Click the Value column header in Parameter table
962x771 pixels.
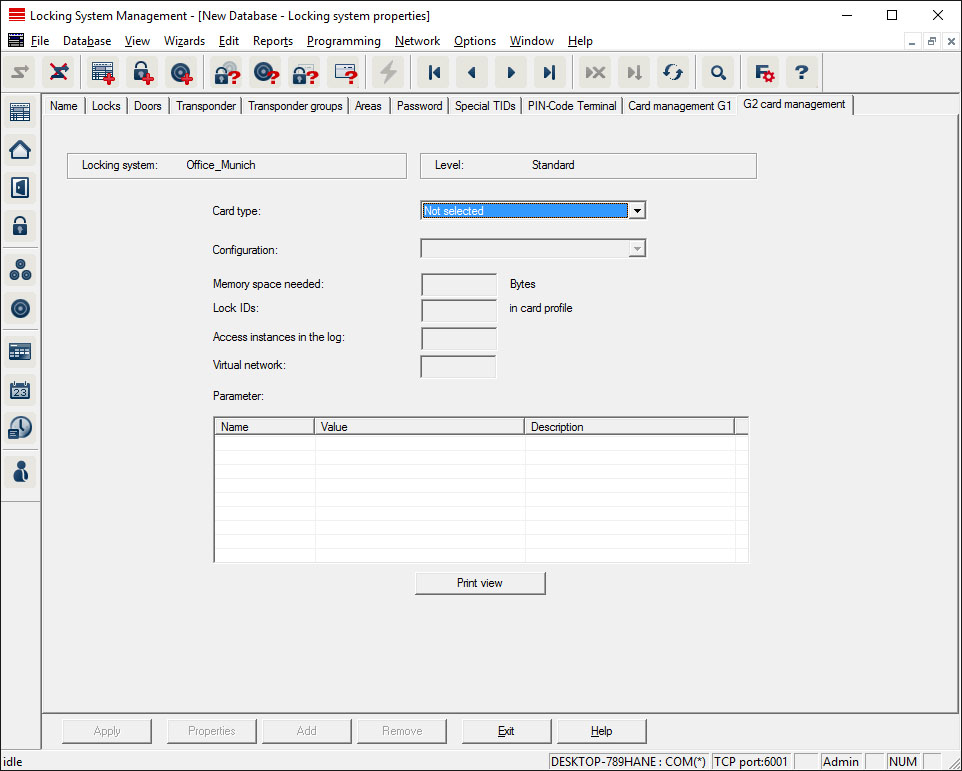tap(419, 427)
